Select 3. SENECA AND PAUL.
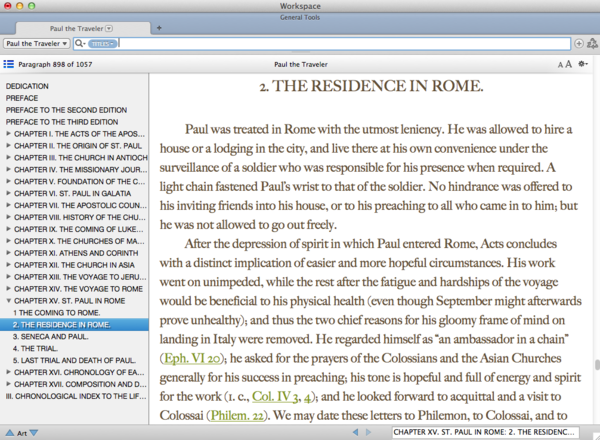 [x=51, y=337]
